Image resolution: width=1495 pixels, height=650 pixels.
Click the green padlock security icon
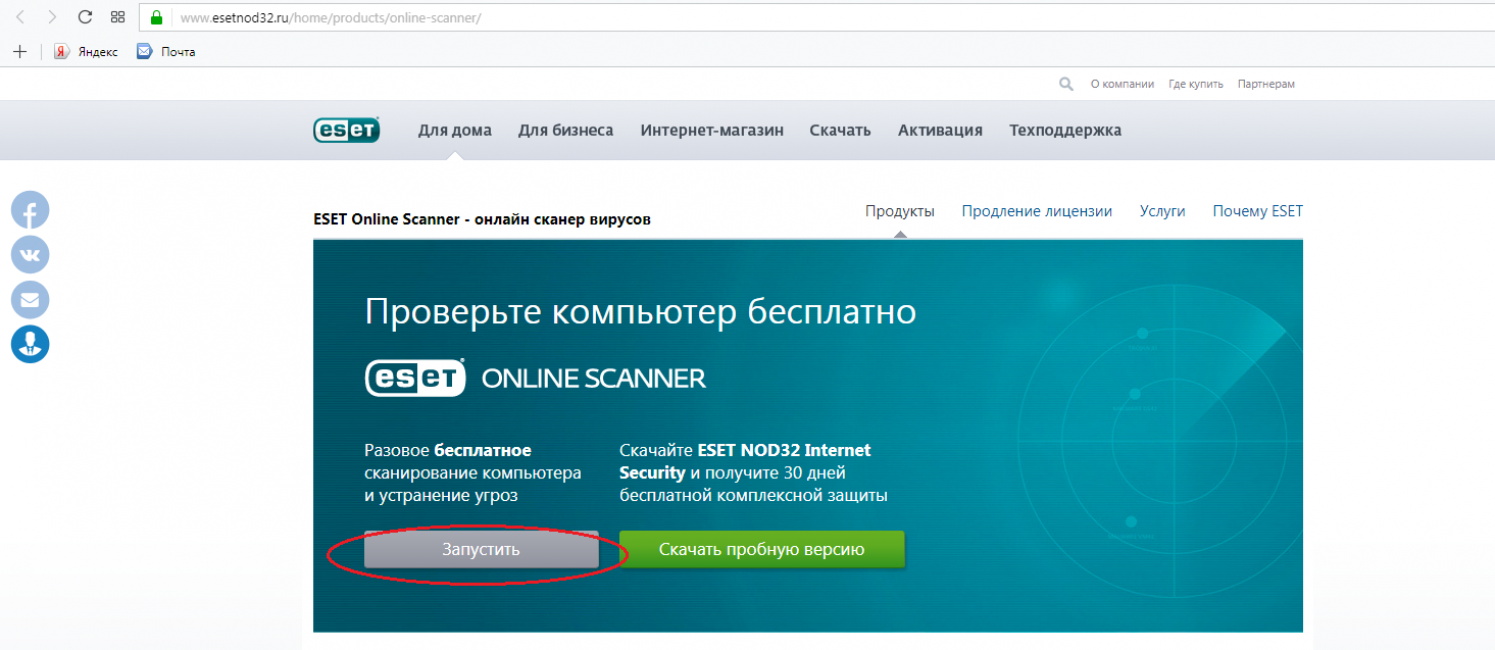click(x=155, y=17)
